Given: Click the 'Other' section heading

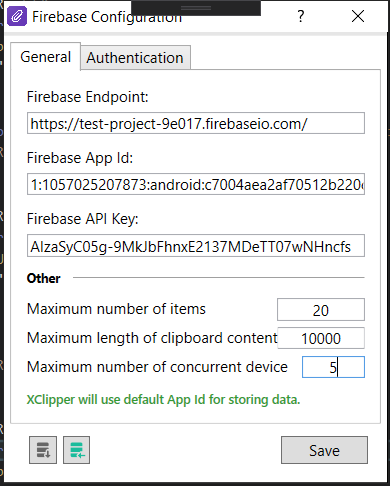Looking at the screenshot, I should 44,278.
